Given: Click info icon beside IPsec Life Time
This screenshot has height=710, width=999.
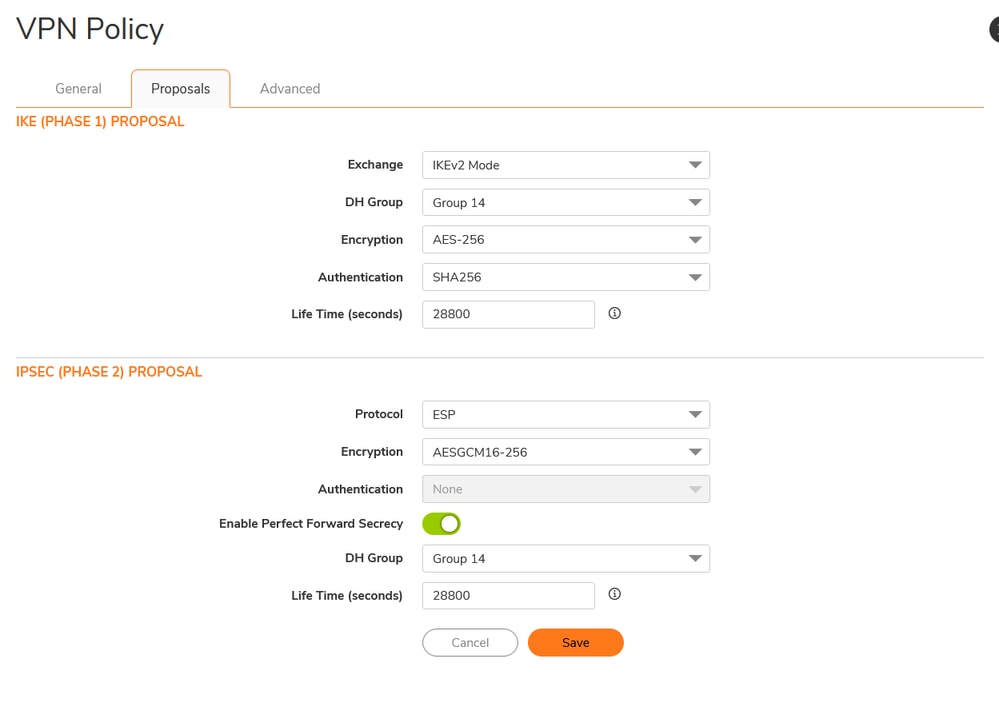Looking at the screenshot, I should tap(615, 594).
